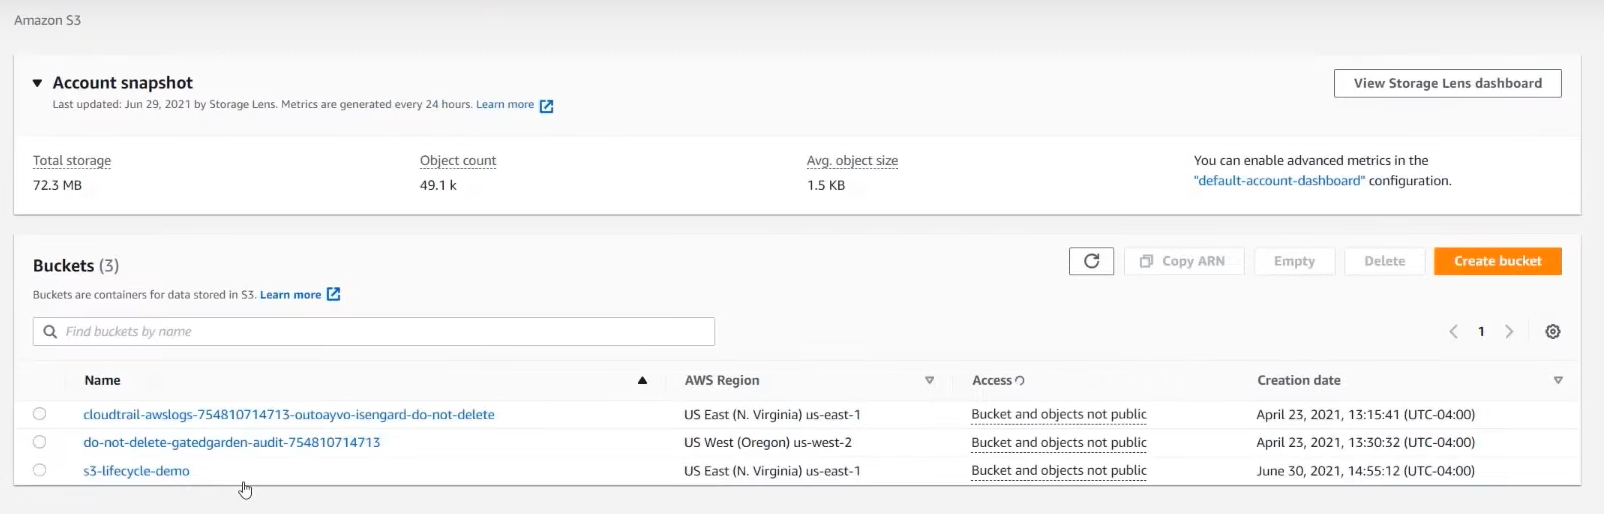Click the 1.5 KB average size value

click(826, 186)
